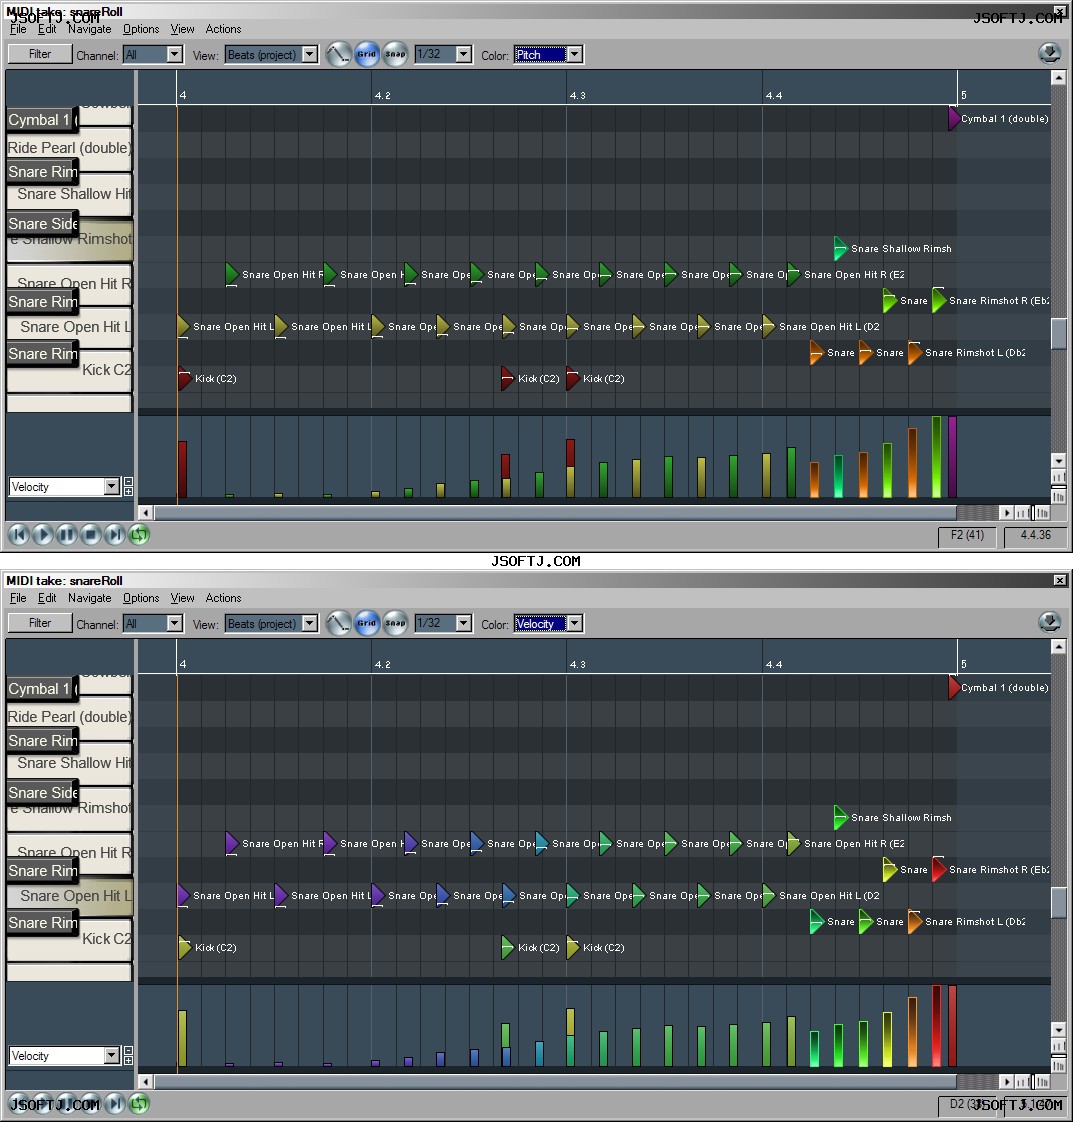Click the Filter button in Pitch-colored editor

click(x=40, y=54)
